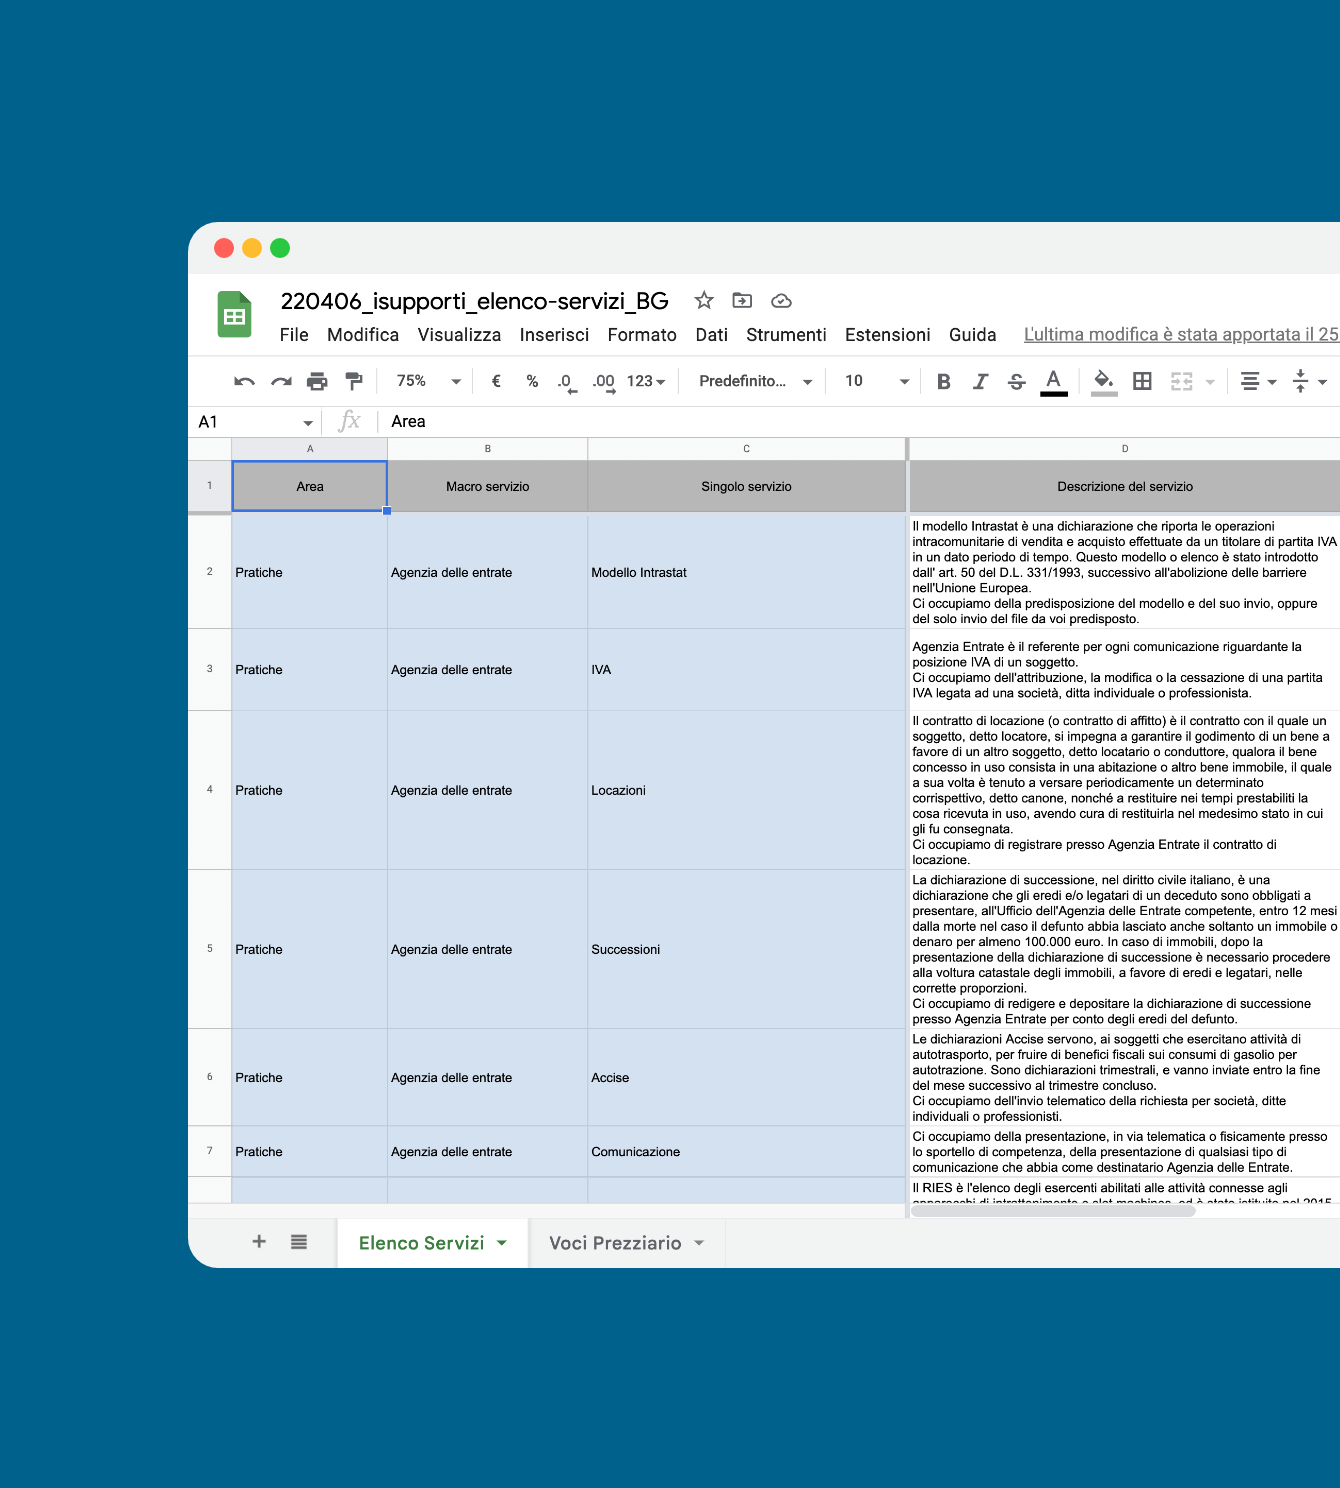Toggle italic formatting
Image resolution: width=1340 pixels, height=1488 pixels.
click(x=980, y=381)
